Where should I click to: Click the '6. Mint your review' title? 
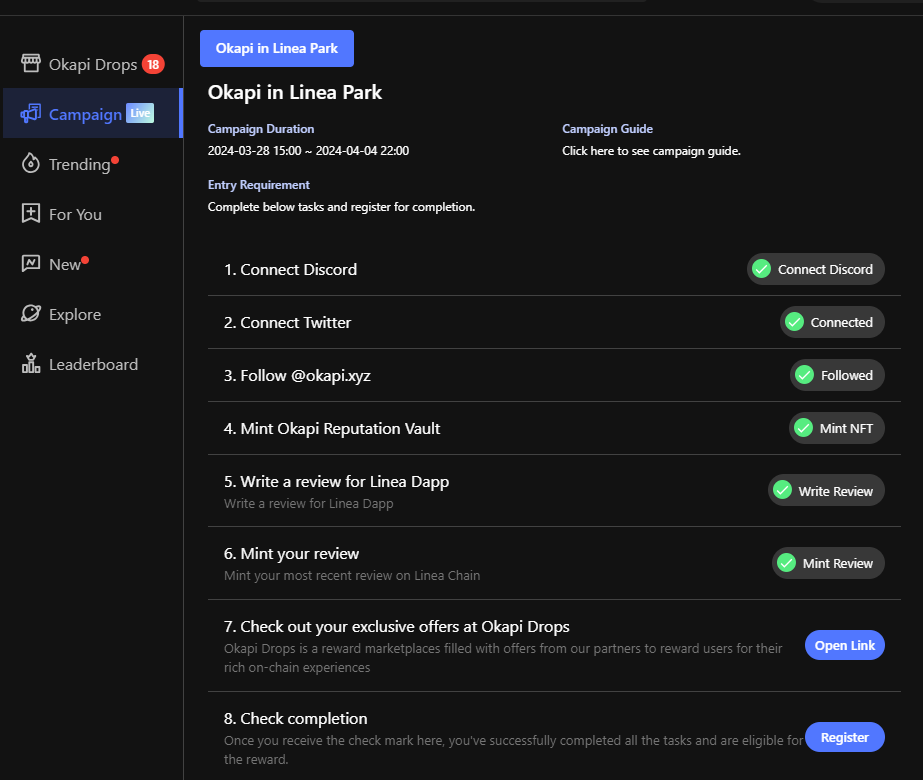point(291,553)
